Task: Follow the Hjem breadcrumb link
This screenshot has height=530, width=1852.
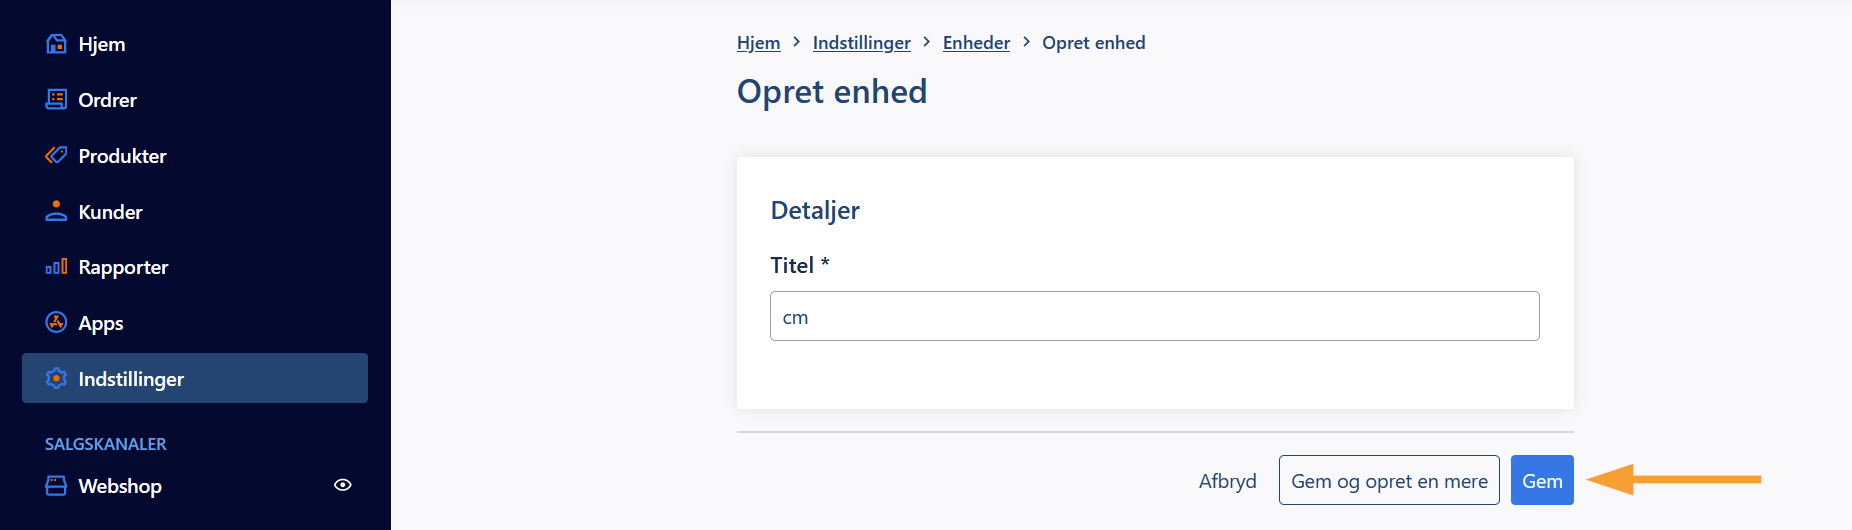Action: point(758,43)
